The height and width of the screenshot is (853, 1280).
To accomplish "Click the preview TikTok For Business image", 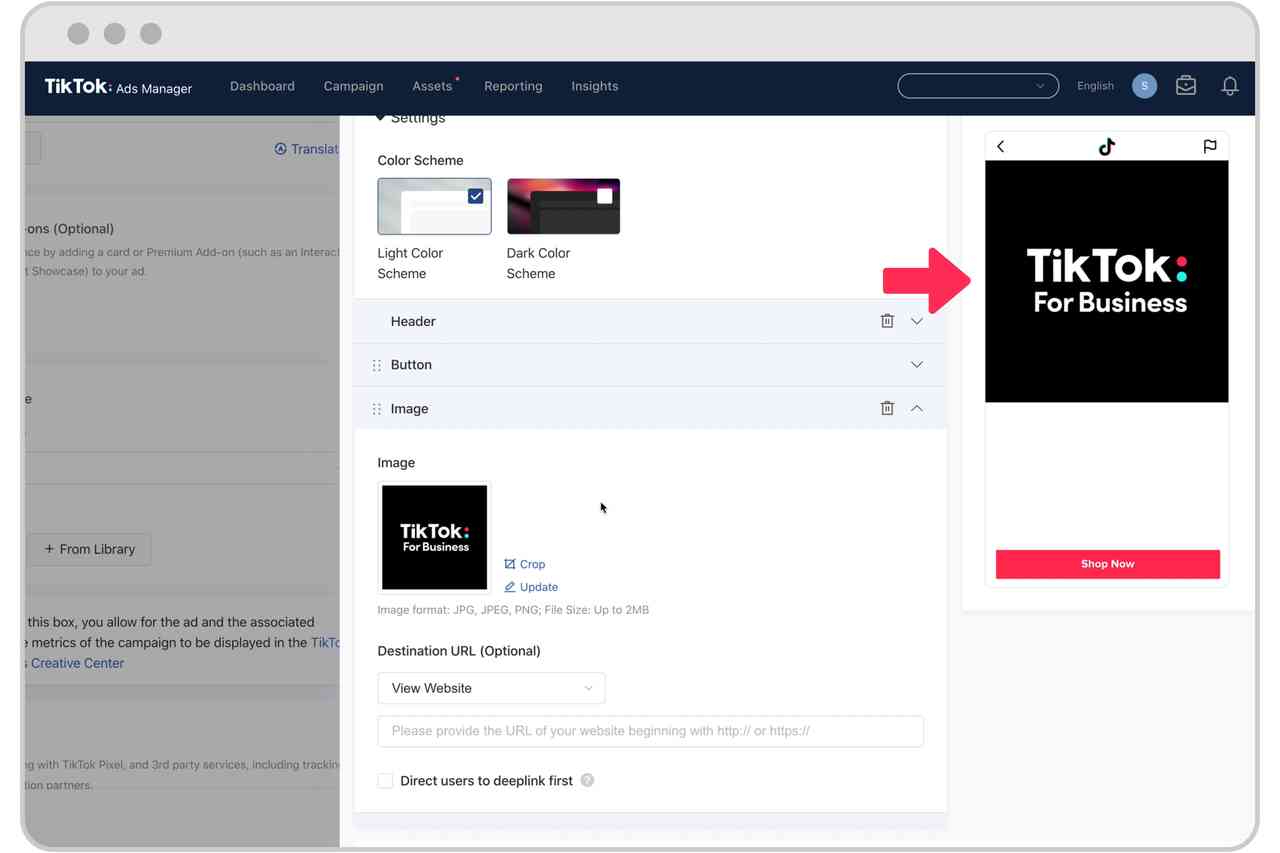I will pos(1106,282).
